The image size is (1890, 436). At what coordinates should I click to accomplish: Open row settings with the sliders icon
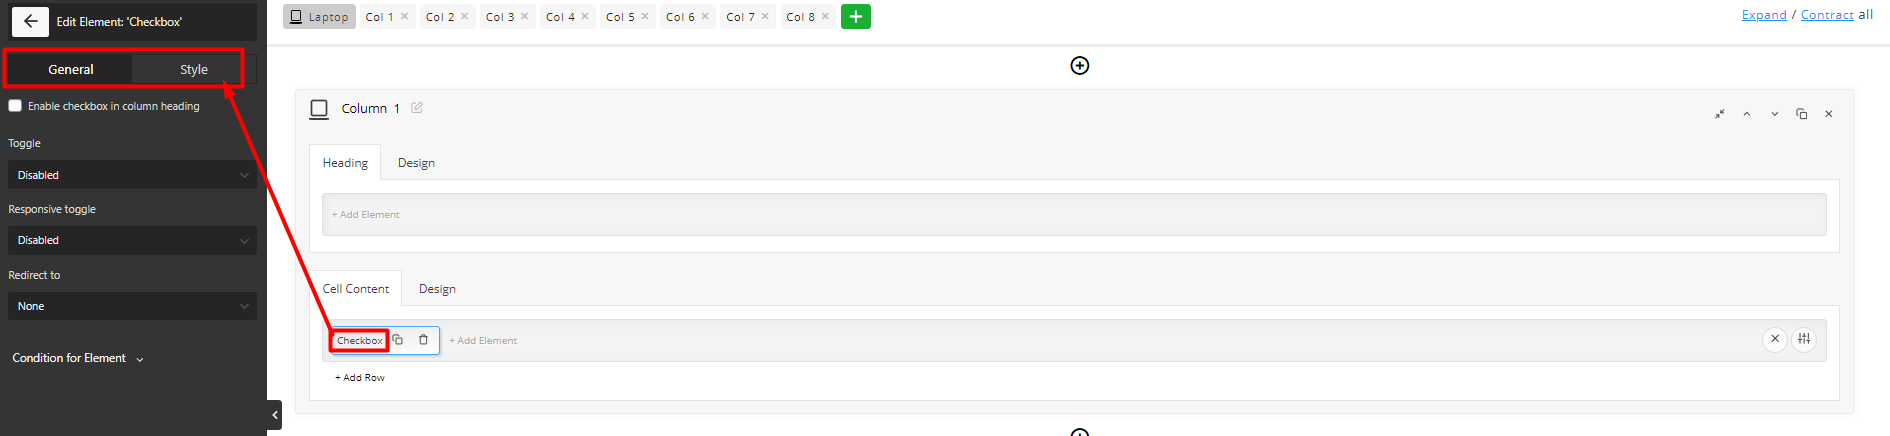[1804, 339]
